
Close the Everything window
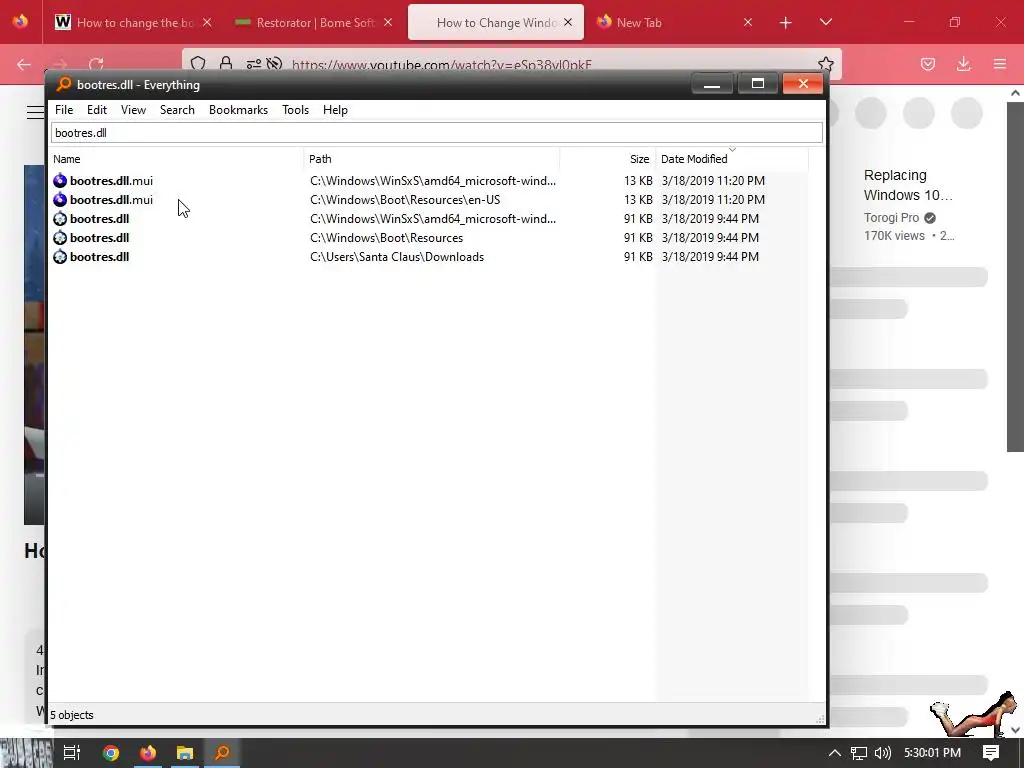(803, 84)
